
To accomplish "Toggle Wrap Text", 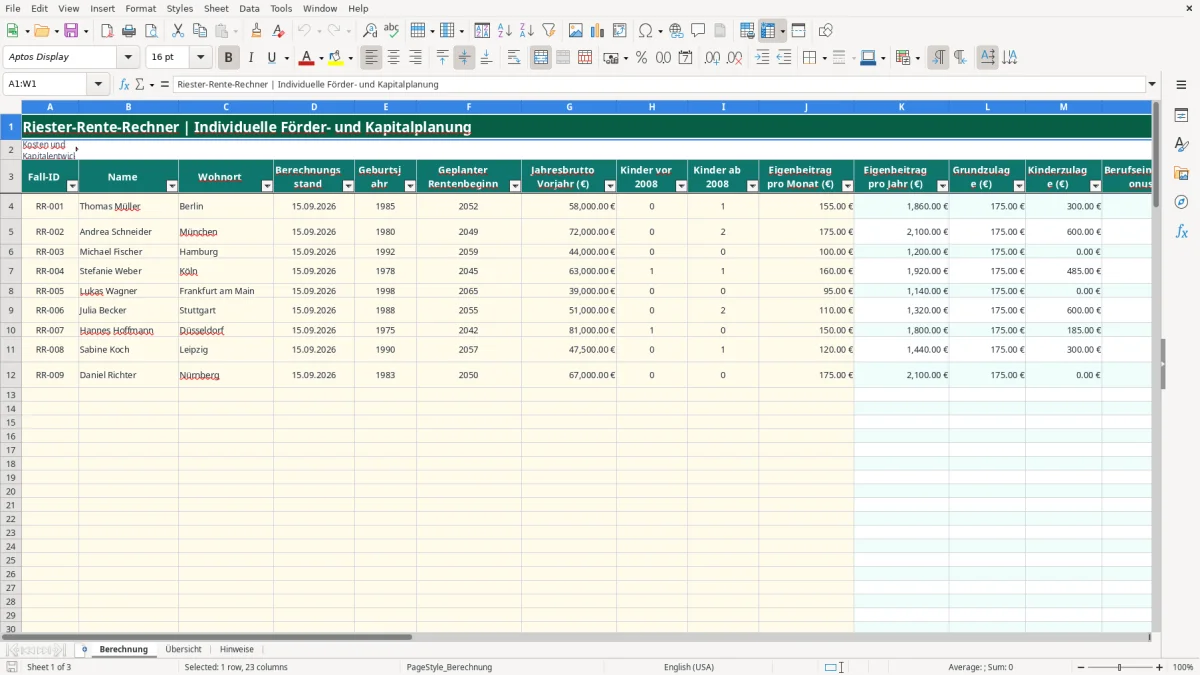I will pos(514,58).
